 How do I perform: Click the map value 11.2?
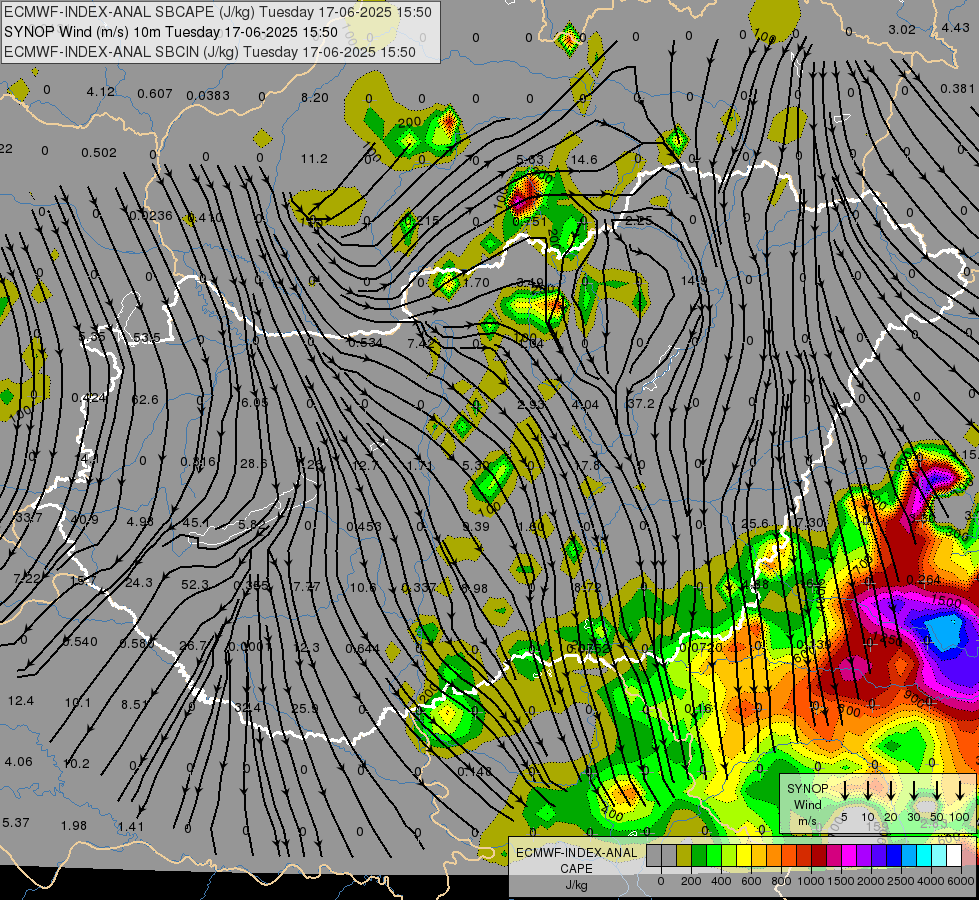(x=314, y=159)
